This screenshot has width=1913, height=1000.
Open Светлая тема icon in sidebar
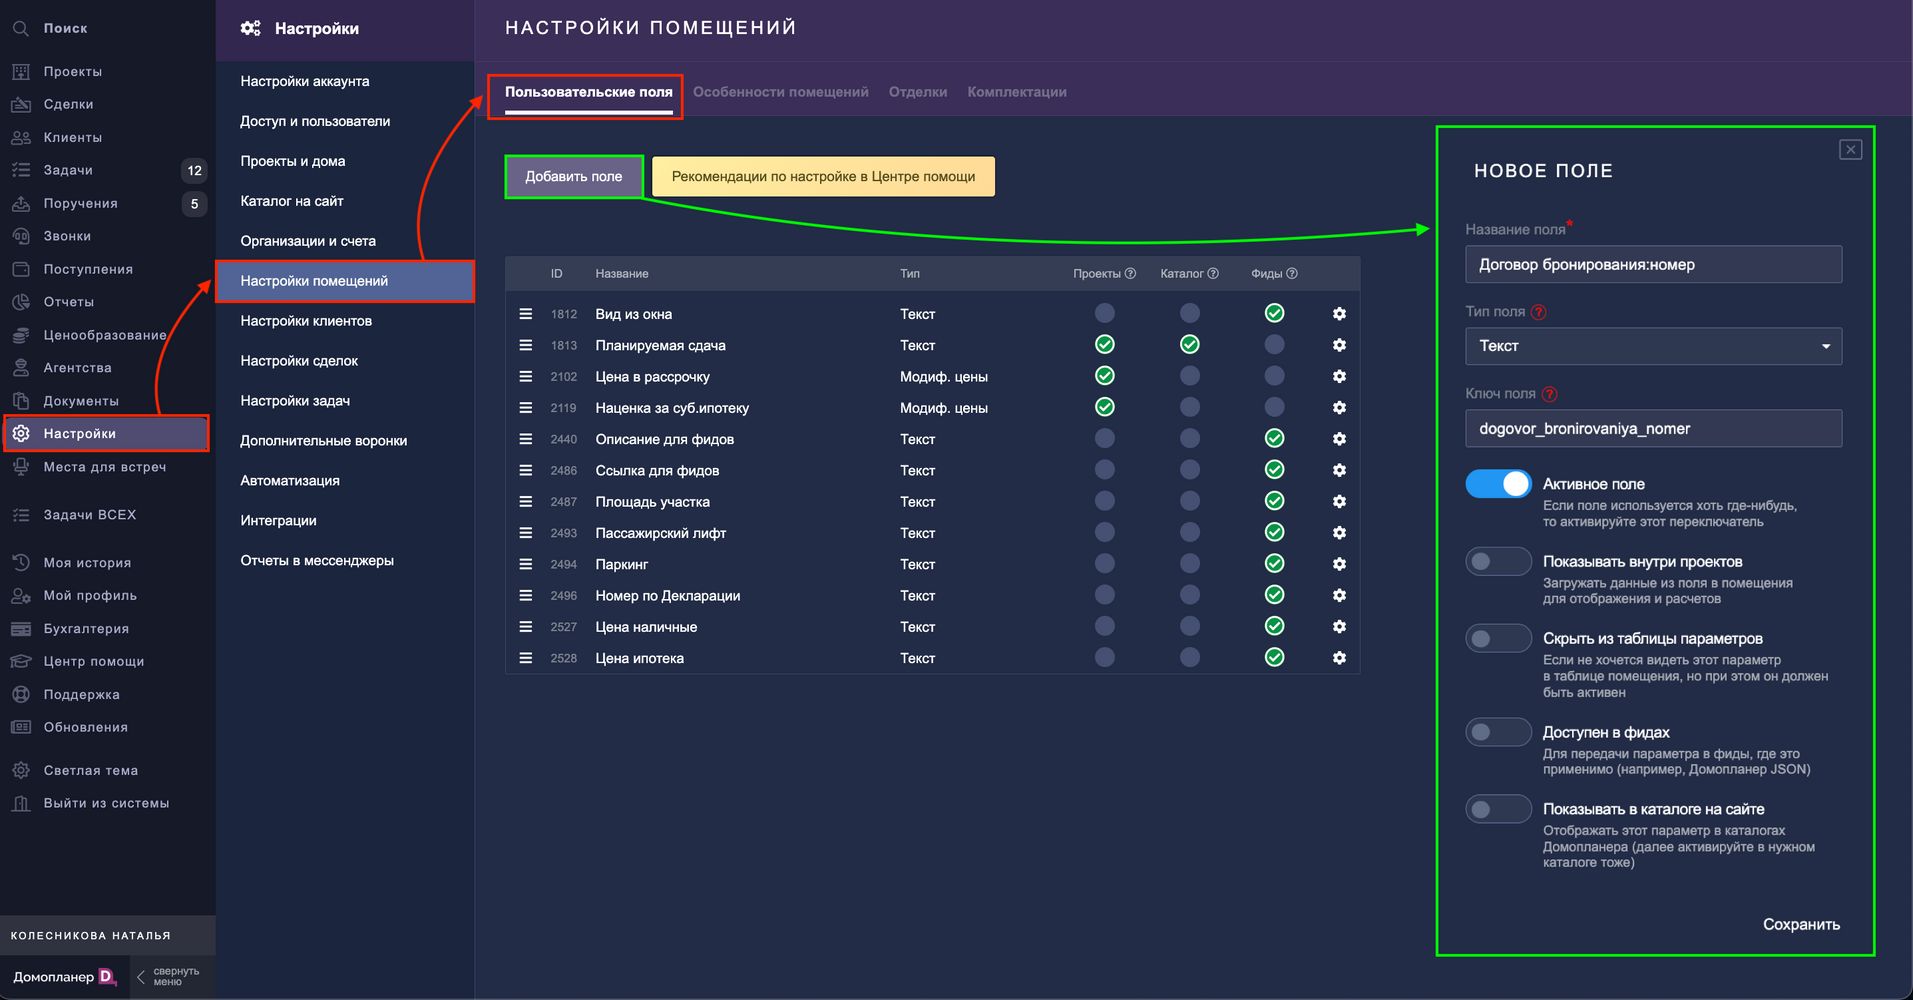20,770
